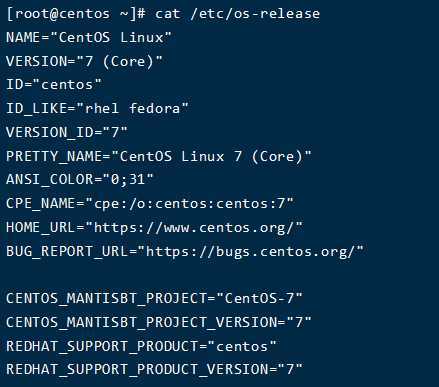This screenshot has height=387, width=439.
Task: Click the cat /etc/os-release command text
Action: [x=237, y=14]
